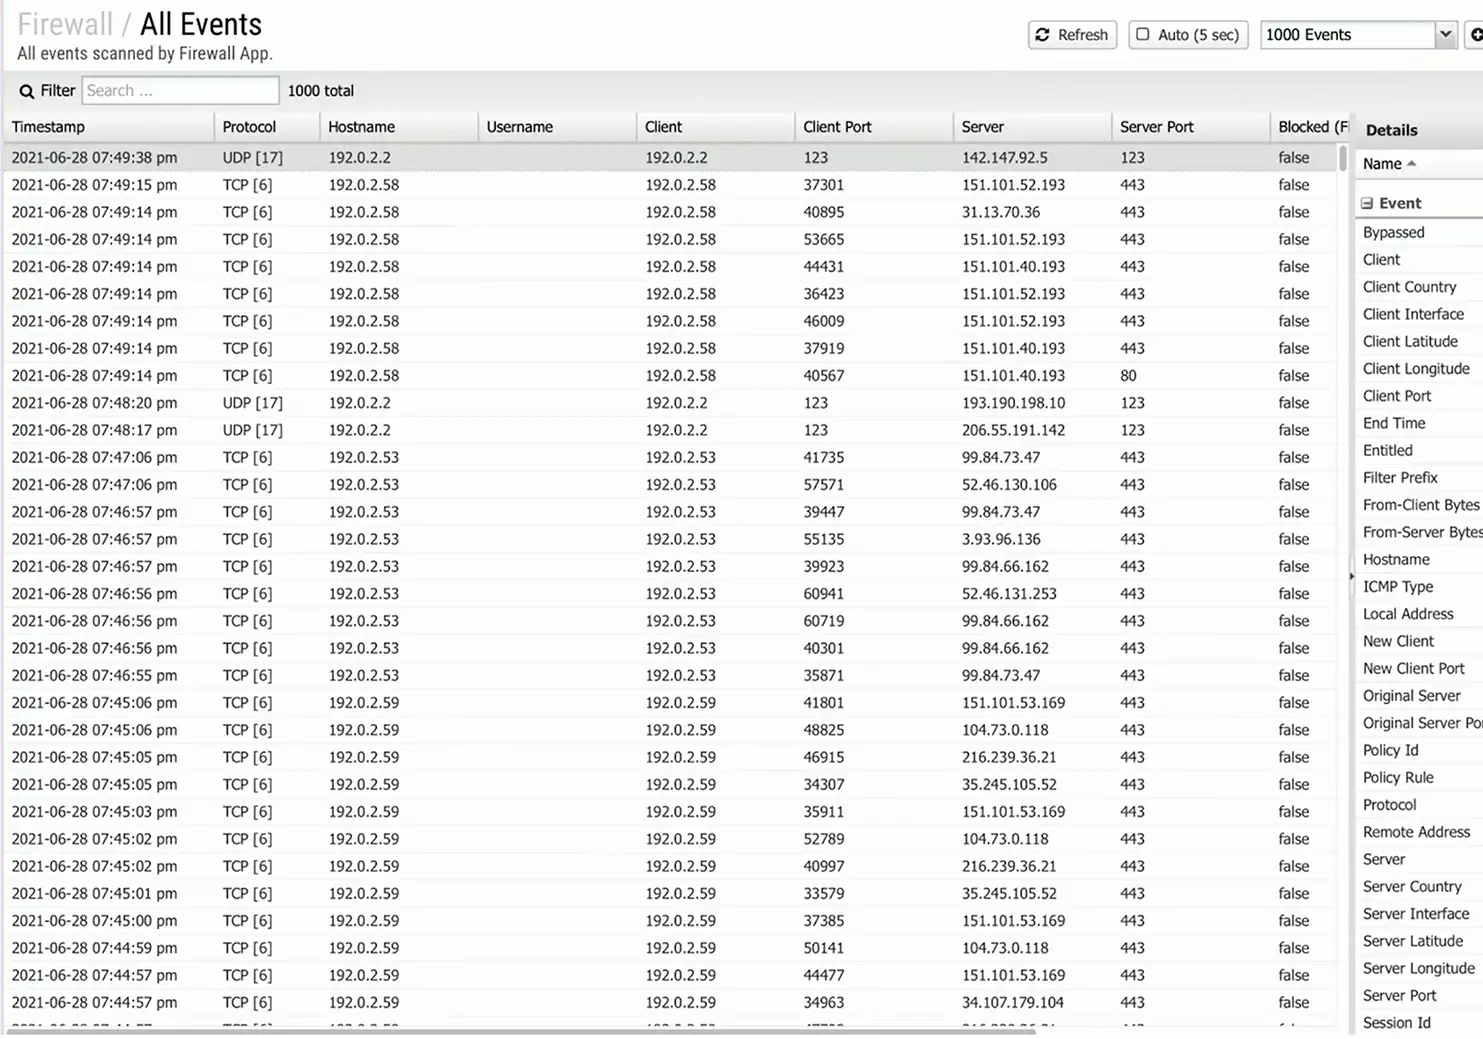Click into the Filter search field
The height and width of the screenshot is (1039, 1483).
tap(180, 91)
